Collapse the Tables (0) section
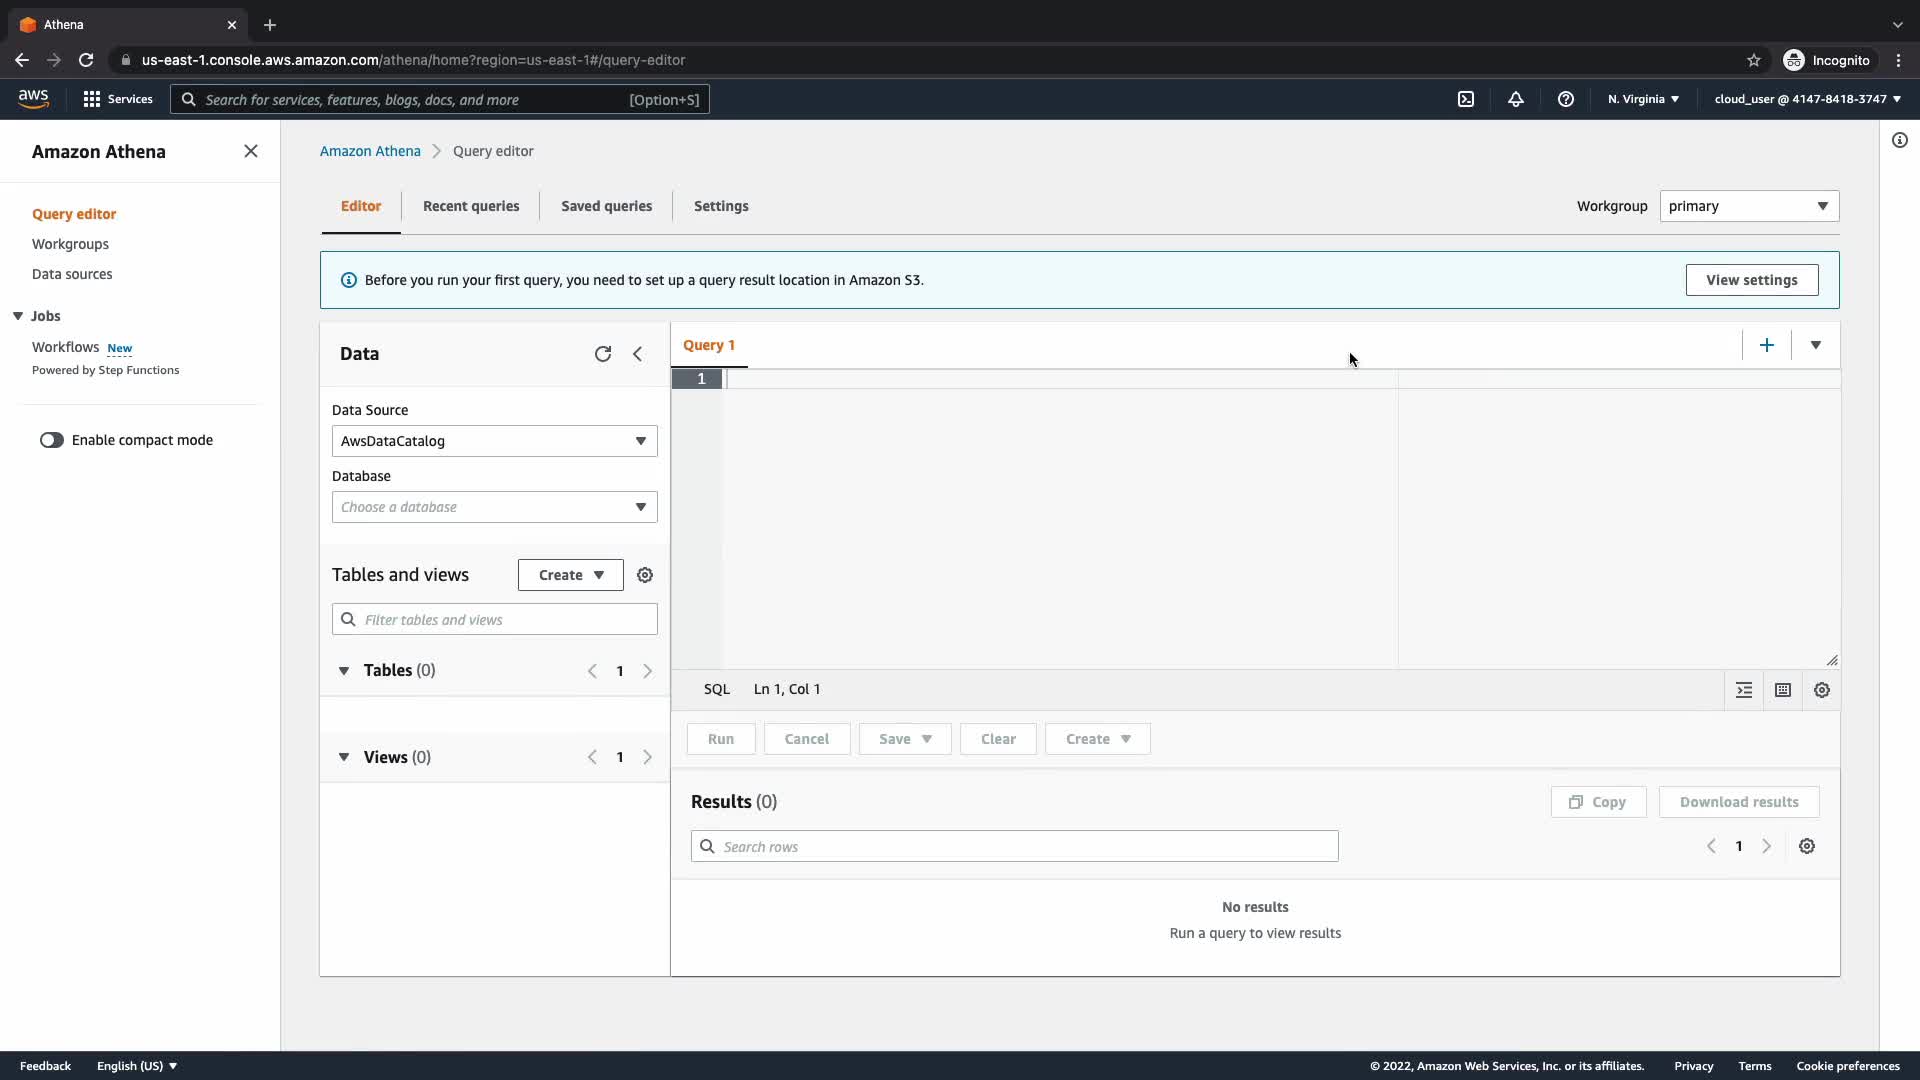 coord(344,671)
